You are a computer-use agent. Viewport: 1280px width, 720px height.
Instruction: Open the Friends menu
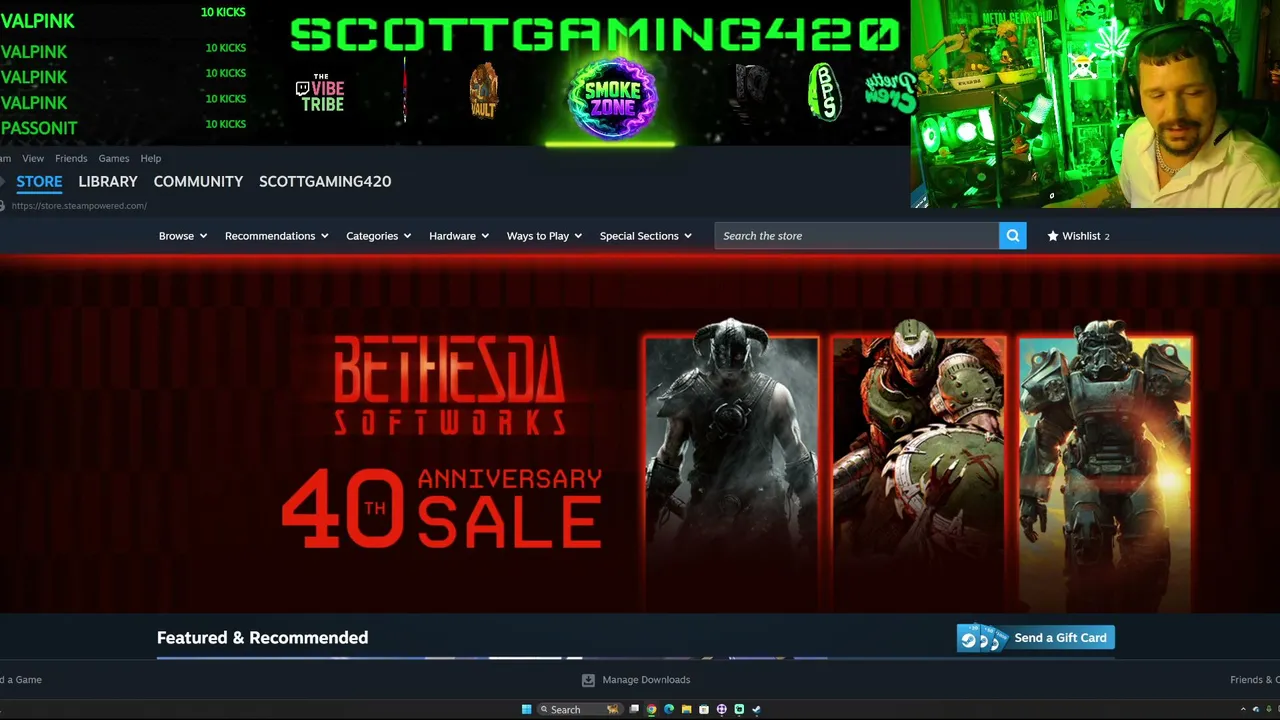point(71,158)
